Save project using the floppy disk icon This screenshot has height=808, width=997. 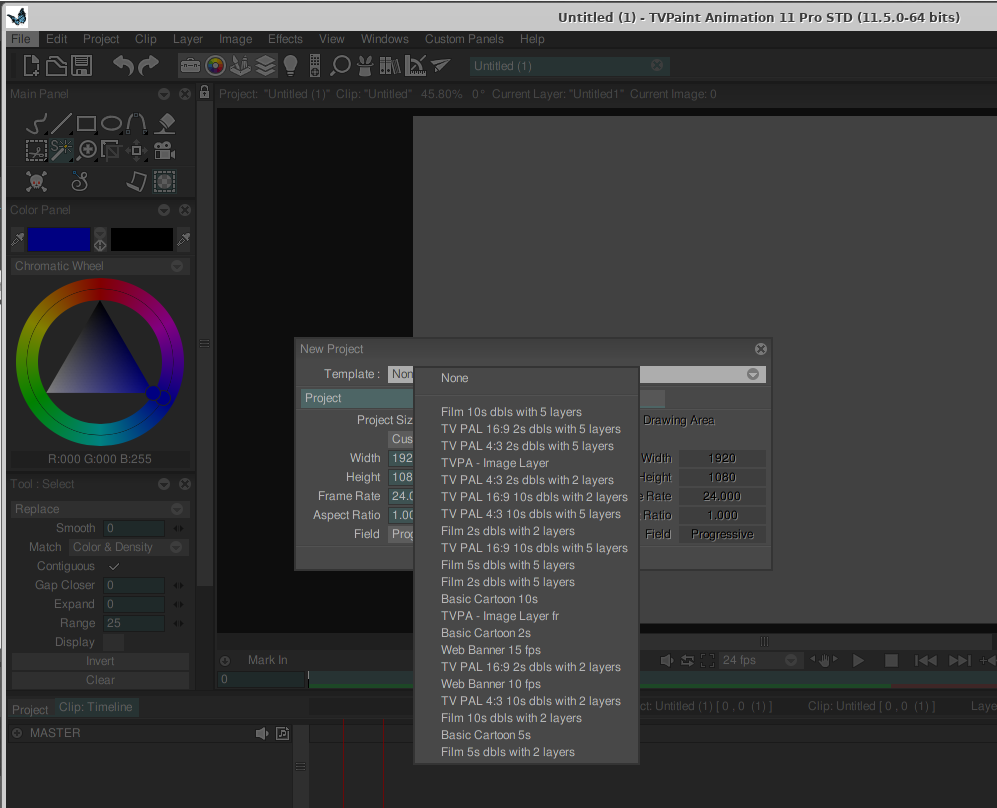[x=82, y=65]
